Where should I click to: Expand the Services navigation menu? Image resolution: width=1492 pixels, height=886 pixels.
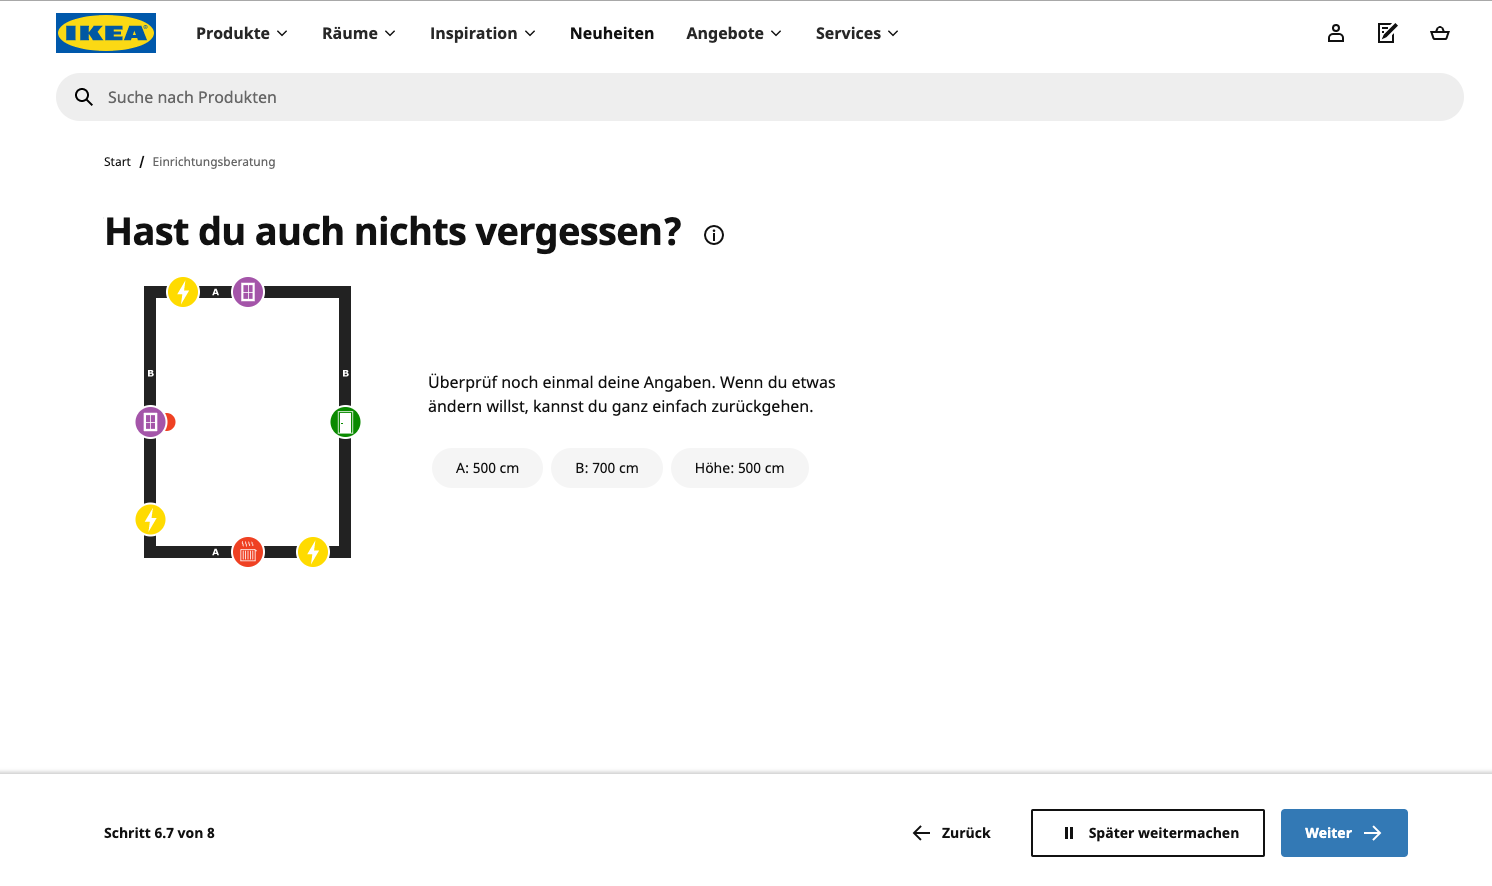[x=857, y=33]
